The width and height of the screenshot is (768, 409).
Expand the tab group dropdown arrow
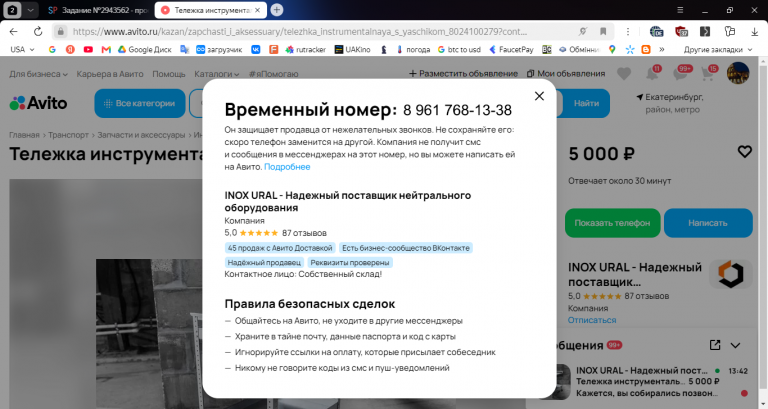coord(30,10)
